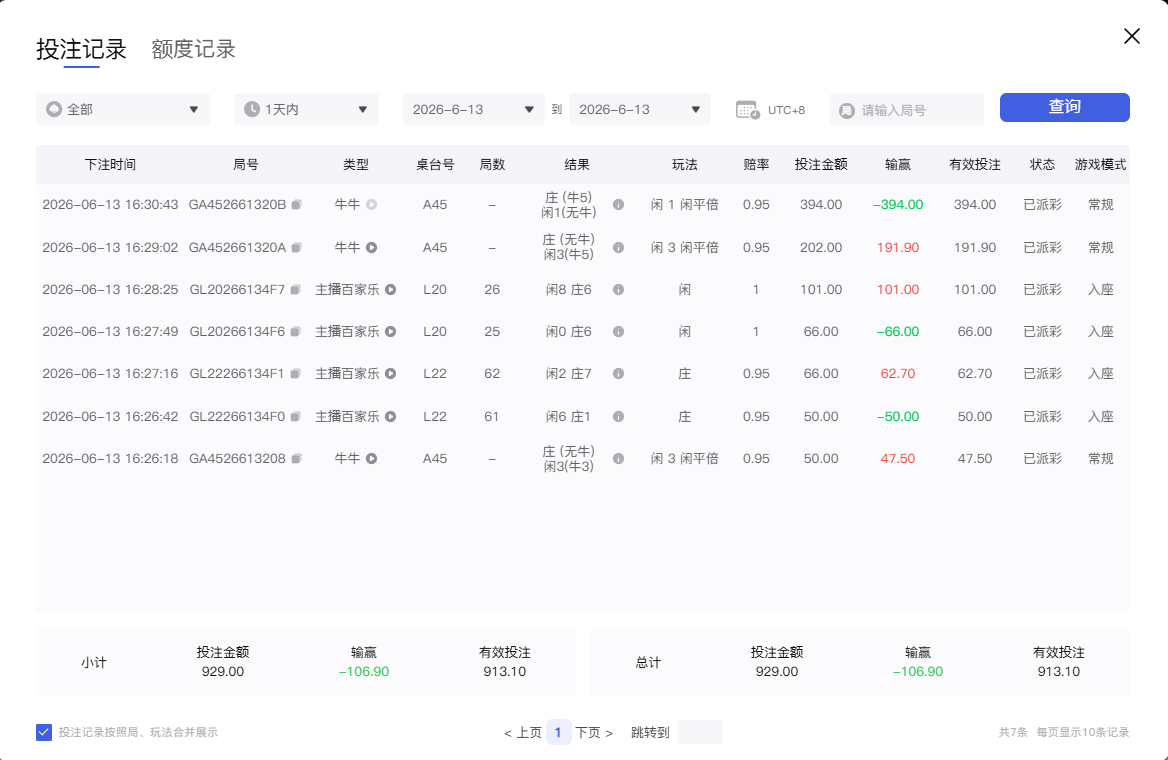Viewport: 1168px width, 760px height.
Task: Click the 投注金额 column header
Action: coord(821,165)
